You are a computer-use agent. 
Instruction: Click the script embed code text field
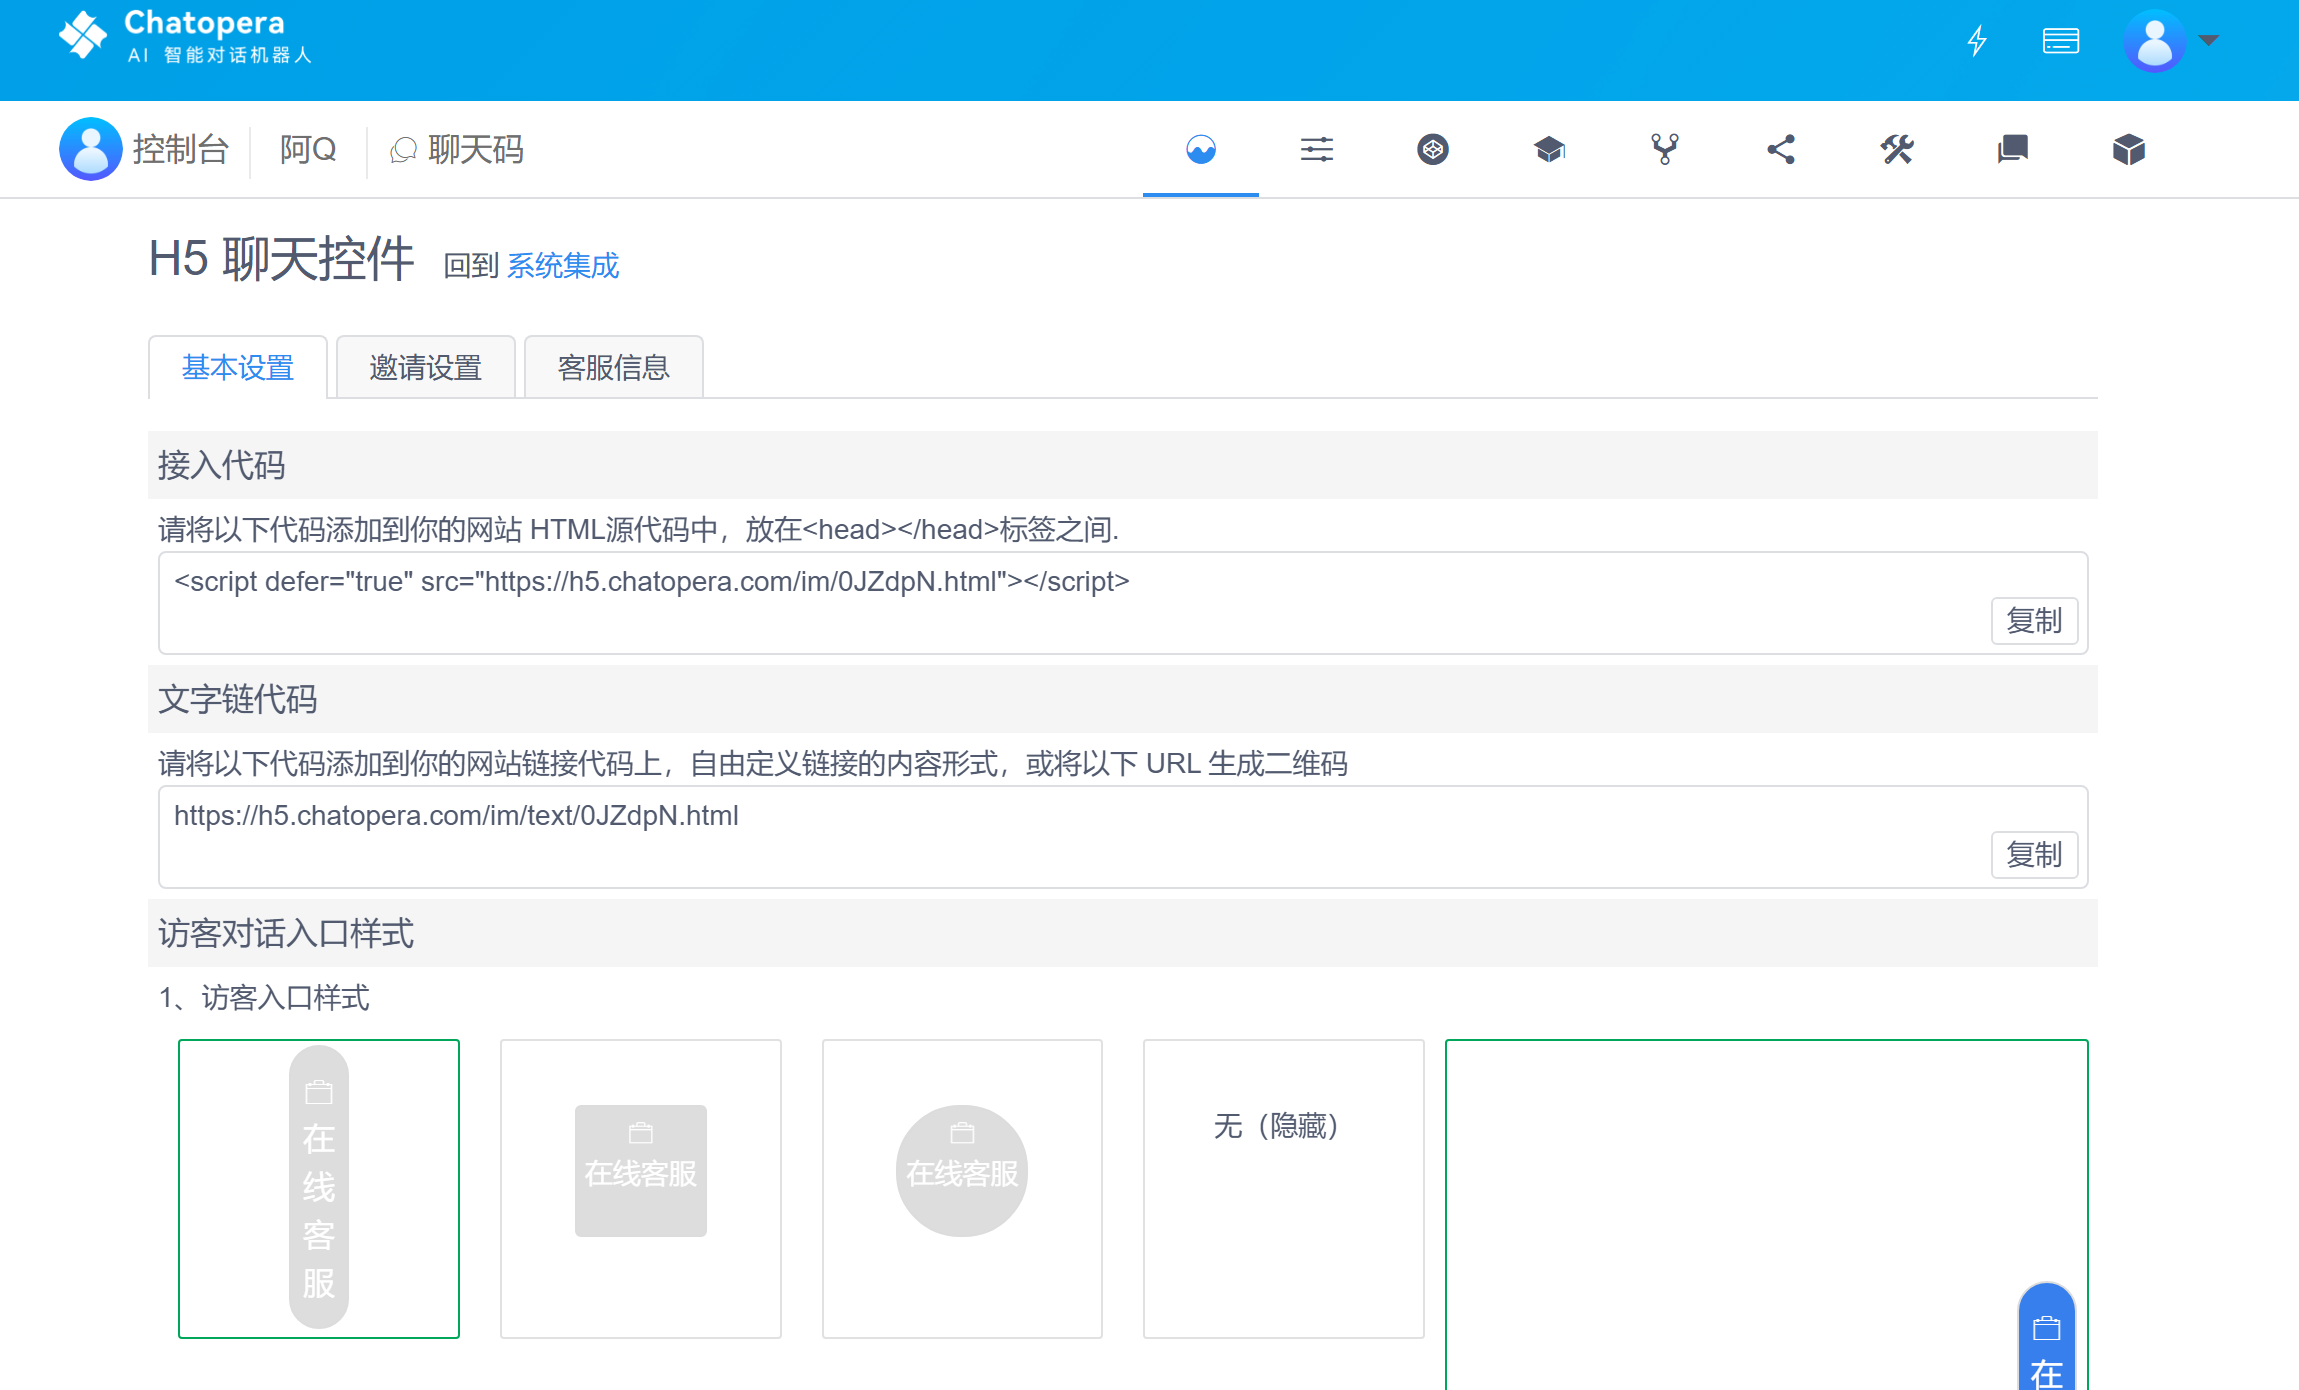coord(1123,603)
